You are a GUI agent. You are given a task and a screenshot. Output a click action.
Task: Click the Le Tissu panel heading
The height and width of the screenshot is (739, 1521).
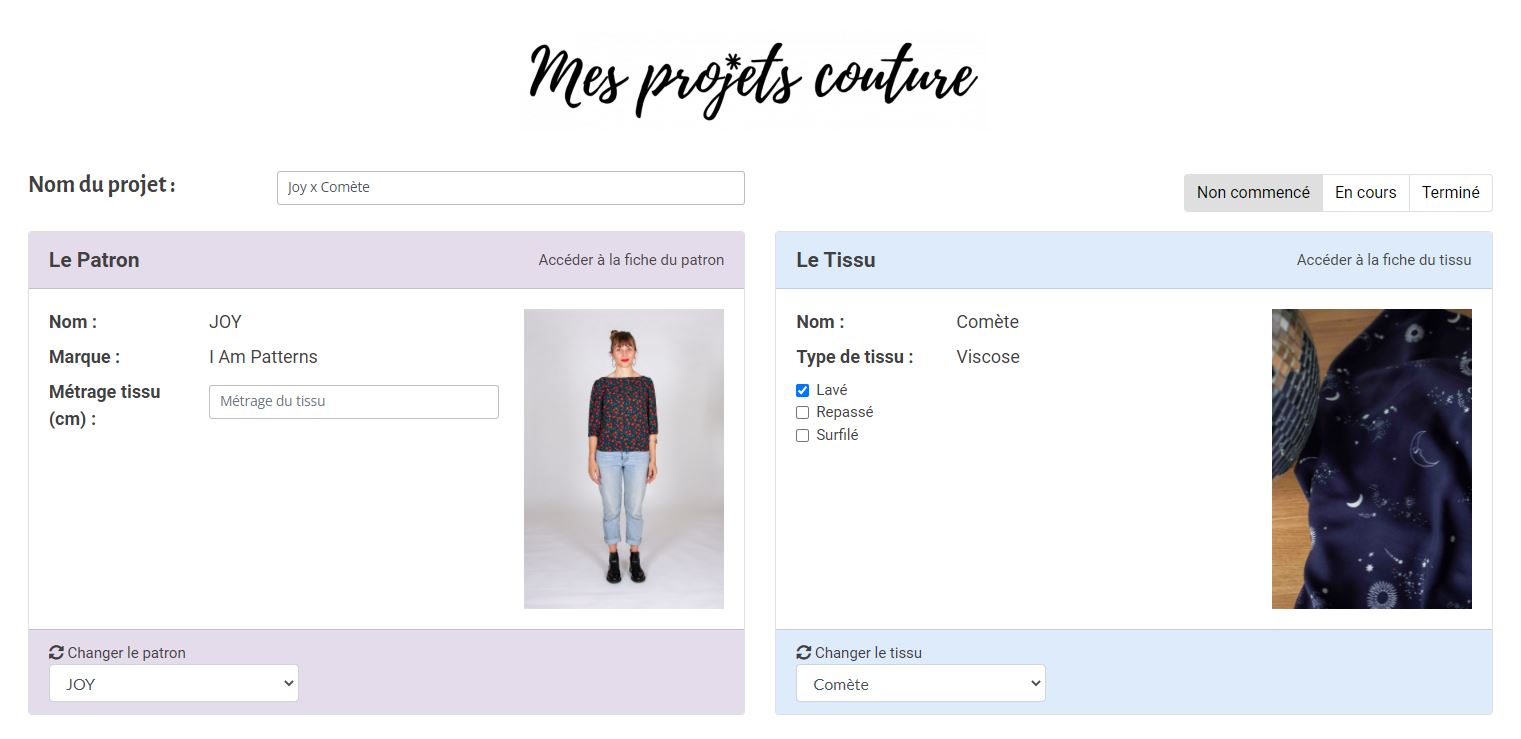(x=836, y=260)
